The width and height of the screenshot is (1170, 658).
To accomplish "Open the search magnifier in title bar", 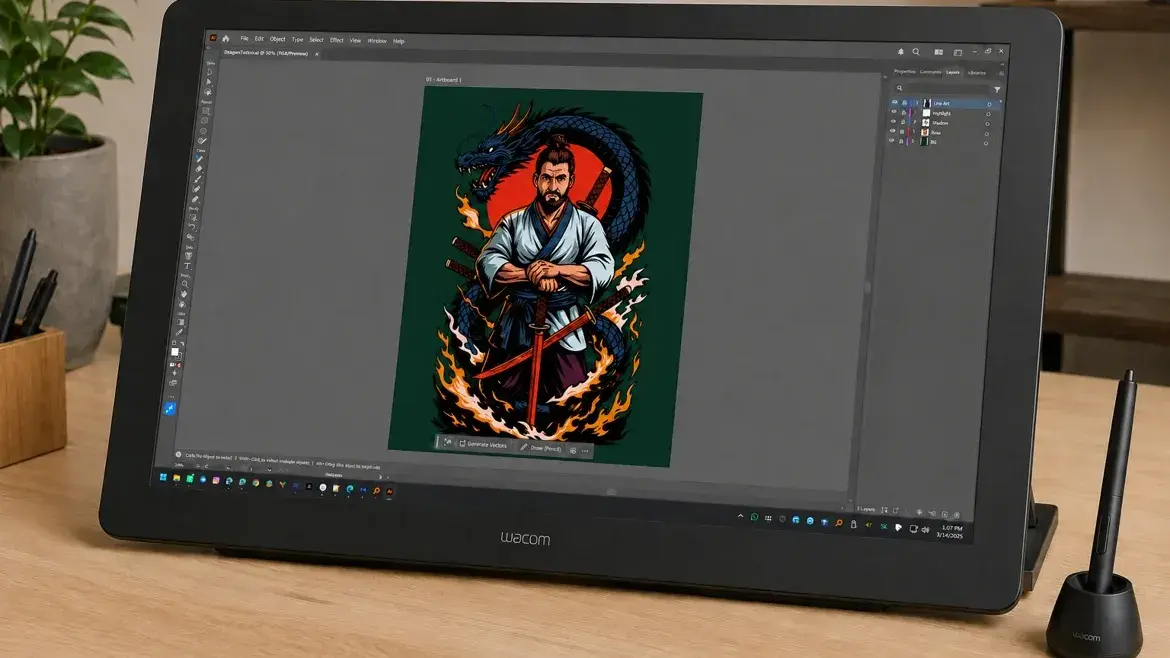I will pyautogui.click(x=916, y=51).
